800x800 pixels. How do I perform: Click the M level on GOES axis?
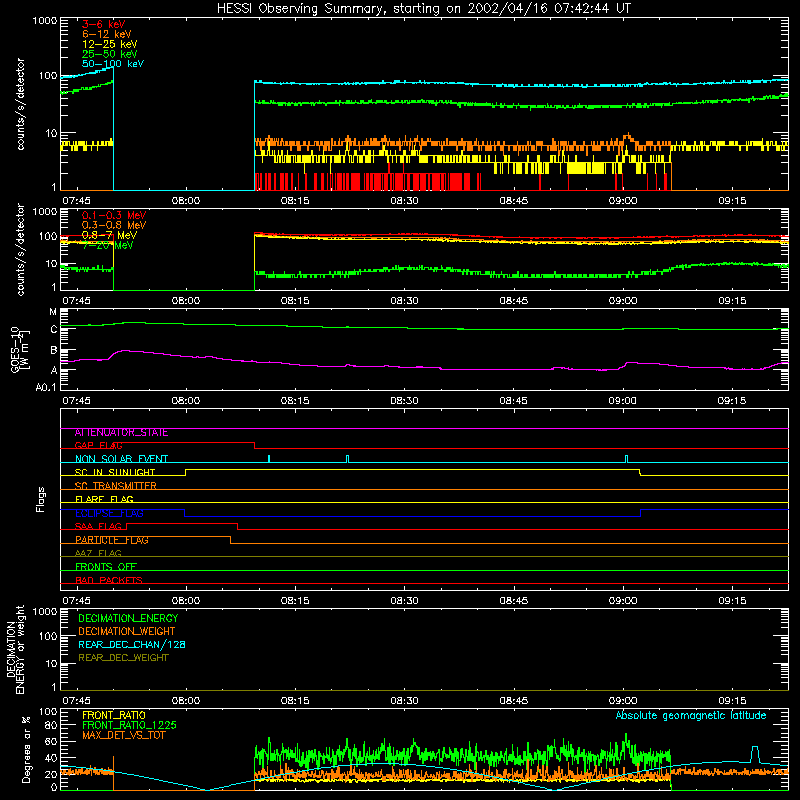click(53, 312)
